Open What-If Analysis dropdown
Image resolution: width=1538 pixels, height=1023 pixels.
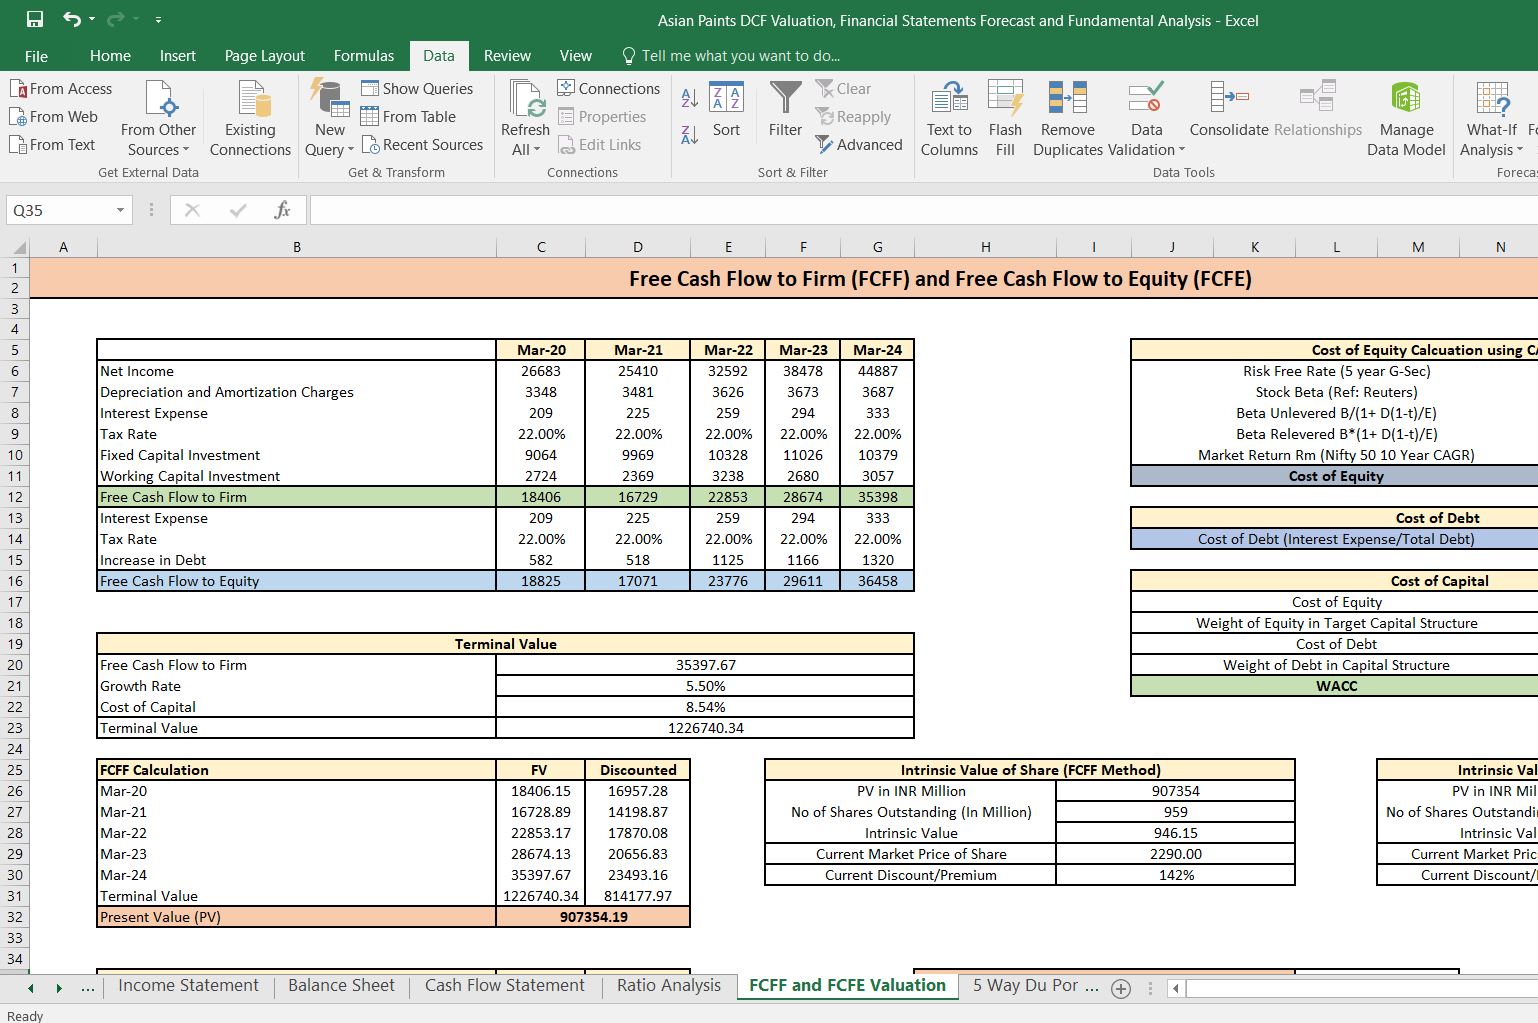point(1492,119)
